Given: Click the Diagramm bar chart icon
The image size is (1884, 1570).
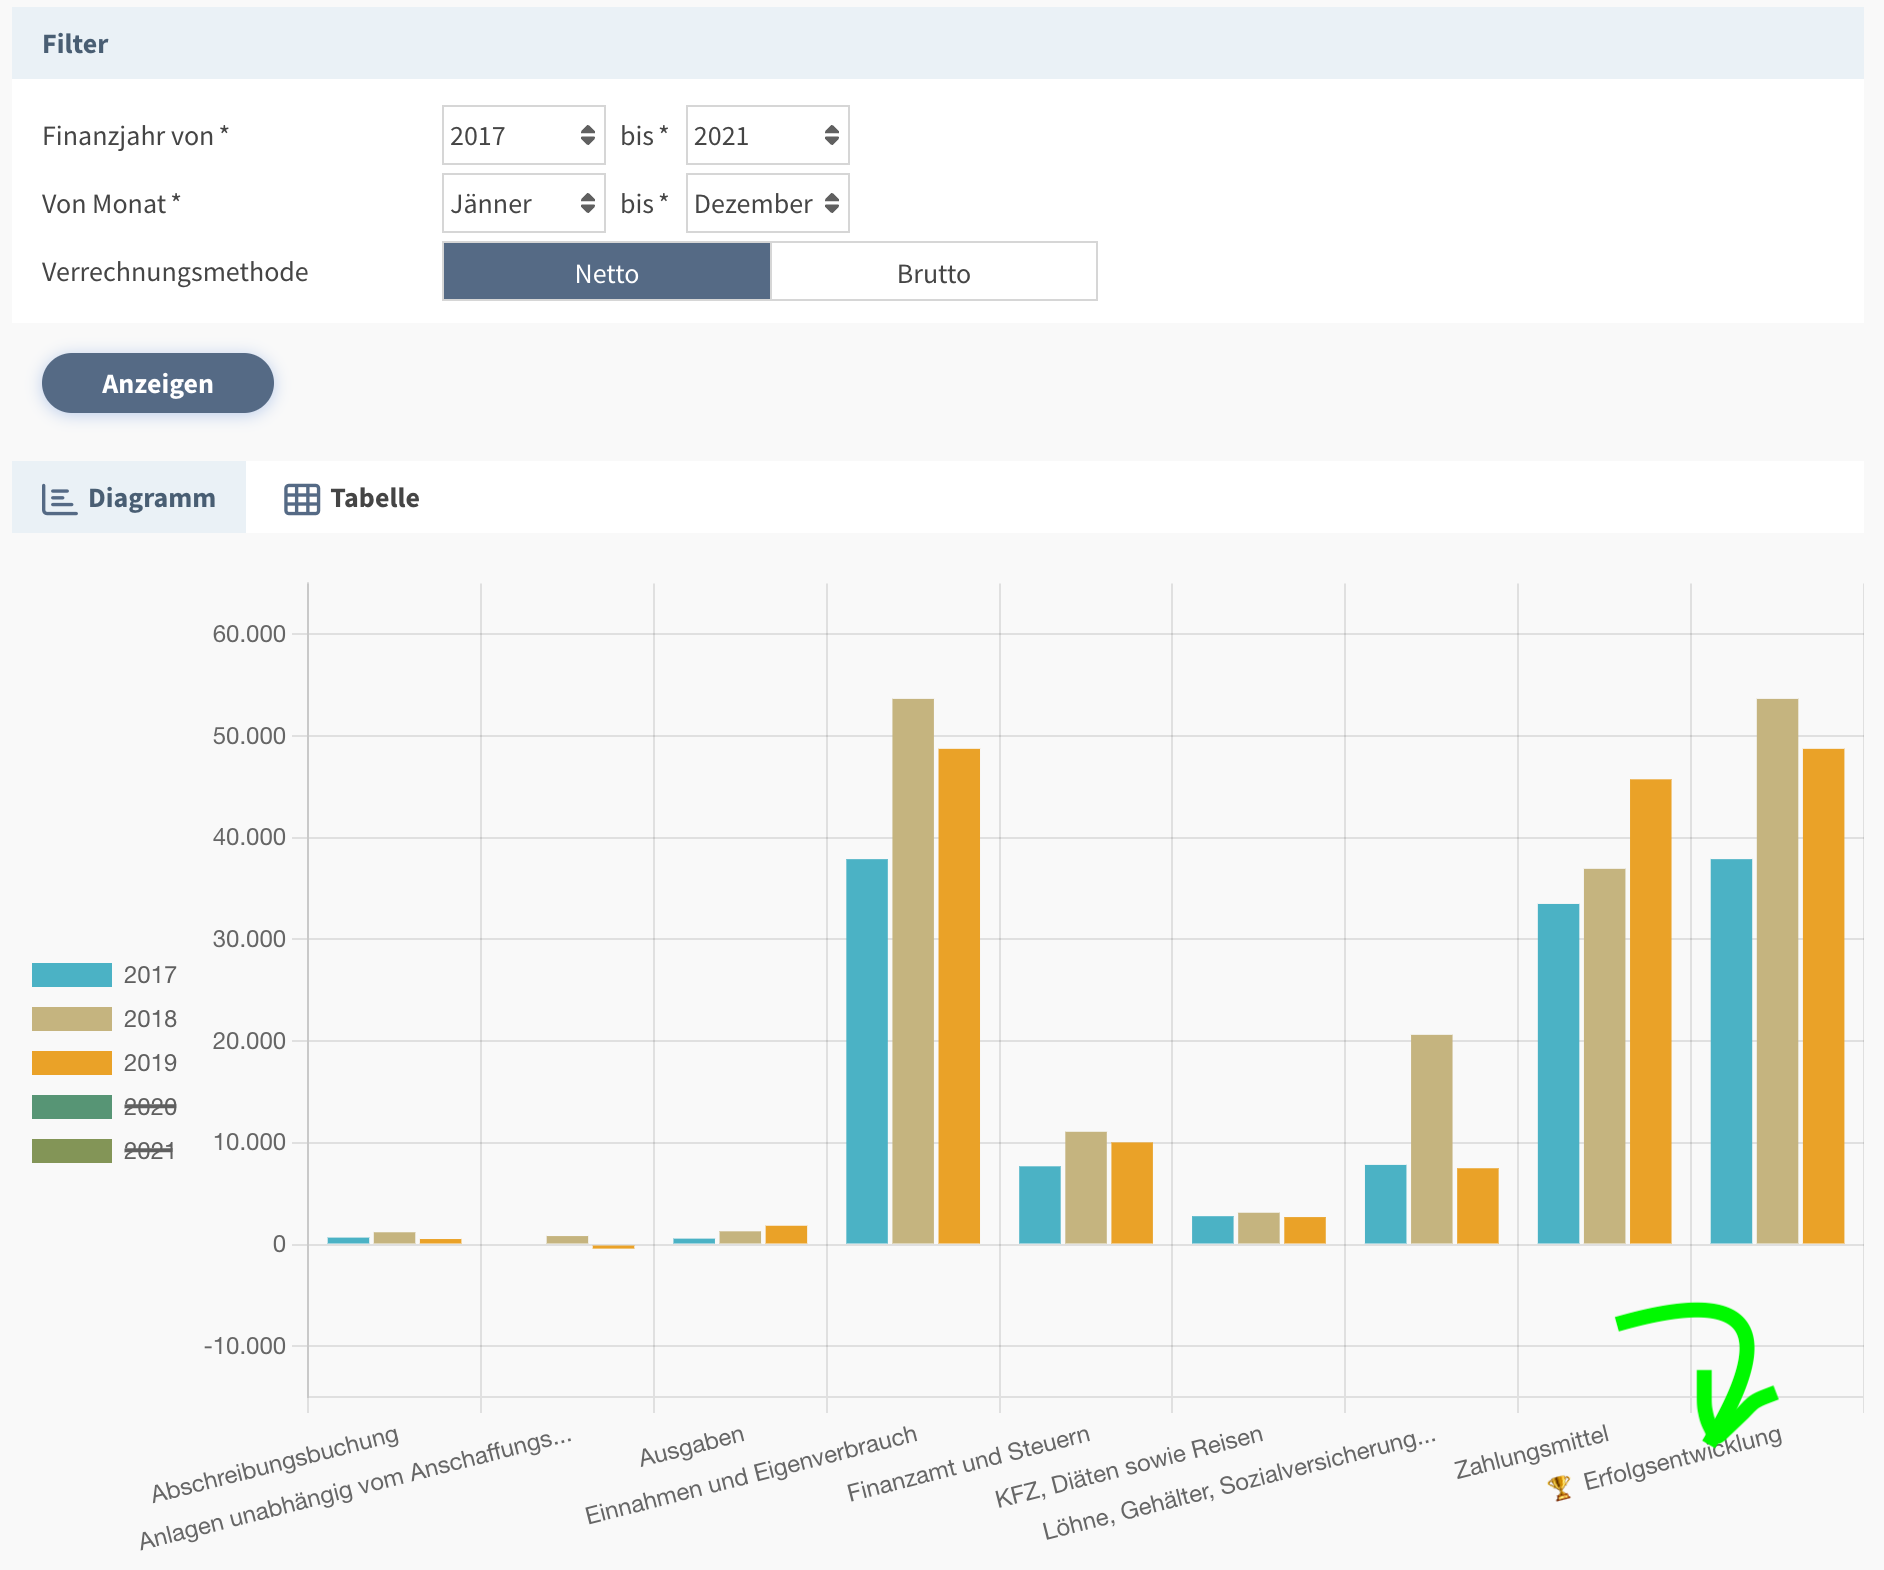Looking at the screenshot, I should pyautogui.click(x=59, y=499).
